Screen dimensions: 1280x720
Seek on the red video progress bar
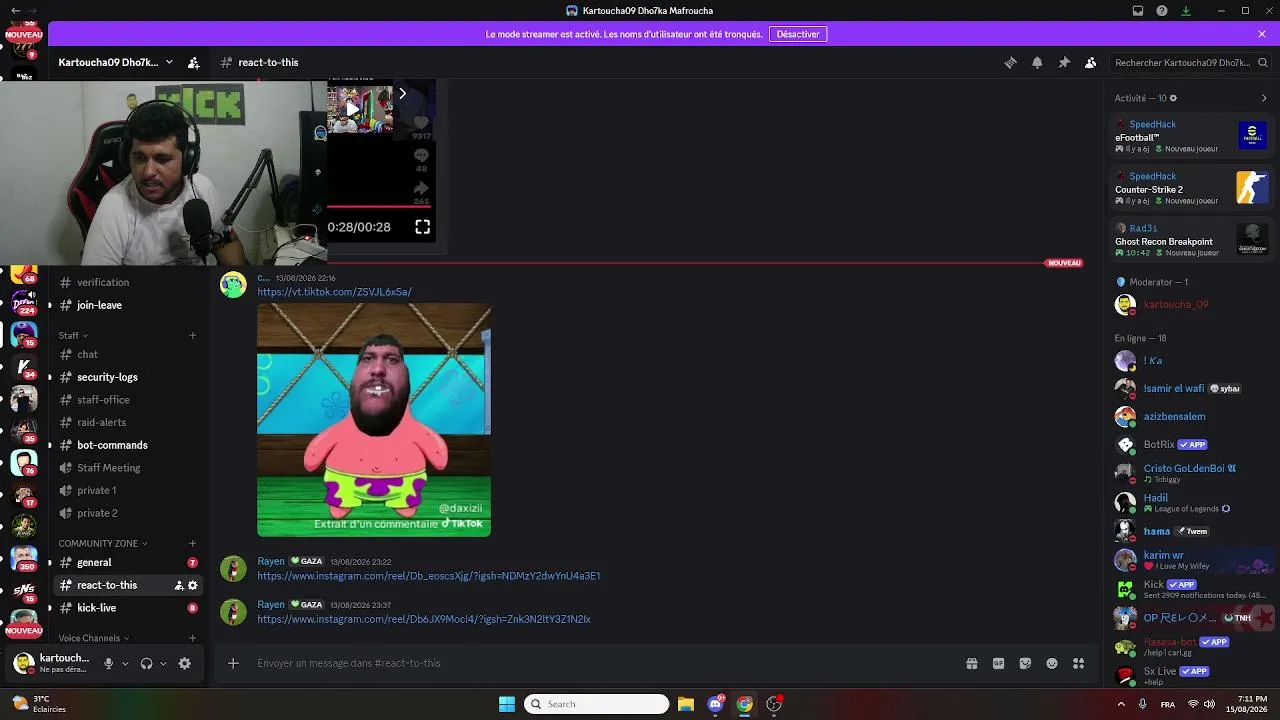(x=379, y=207)
